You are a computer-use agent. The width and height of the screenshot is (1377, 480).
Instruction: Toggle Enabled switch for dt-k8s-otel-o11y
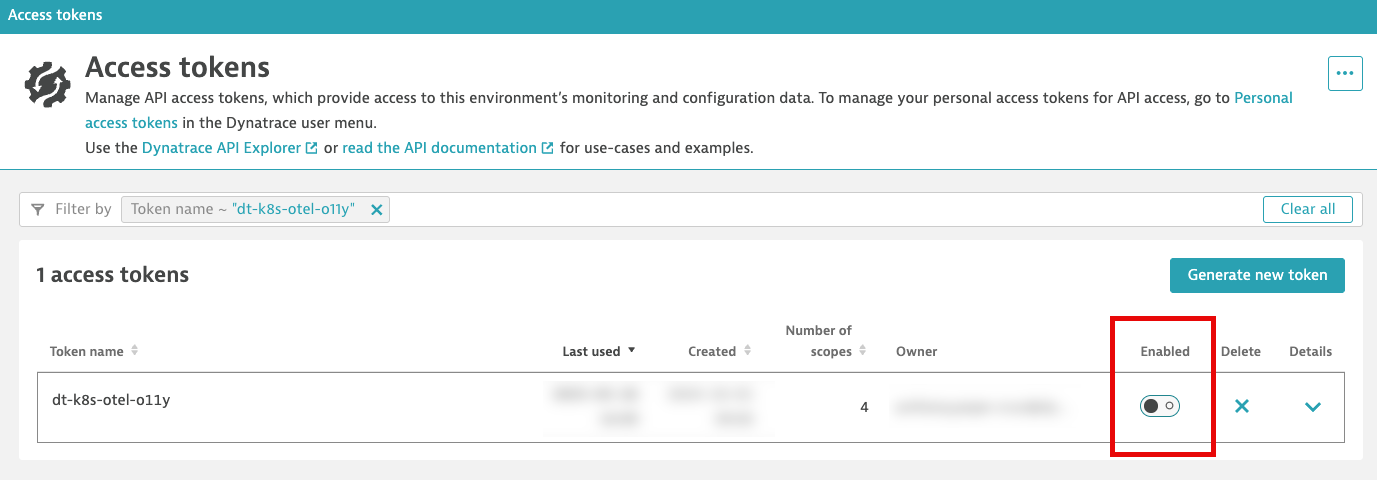tap(1160, 406)
